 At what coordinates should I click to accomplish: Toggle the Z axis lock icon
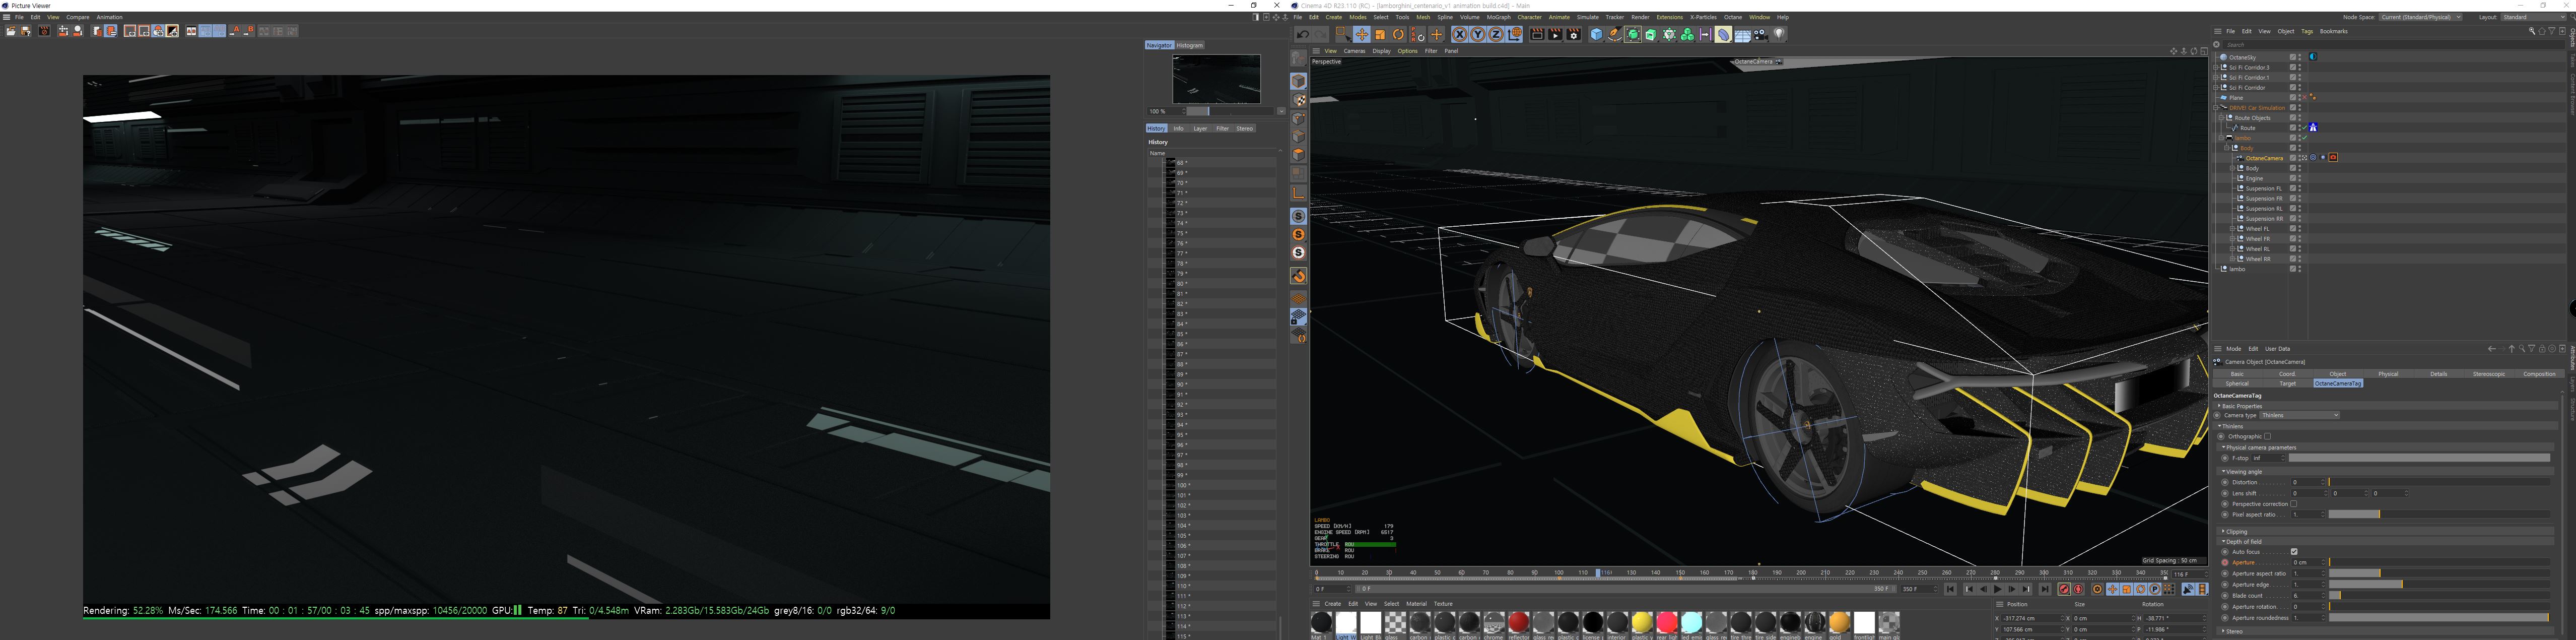[1496, 34]
